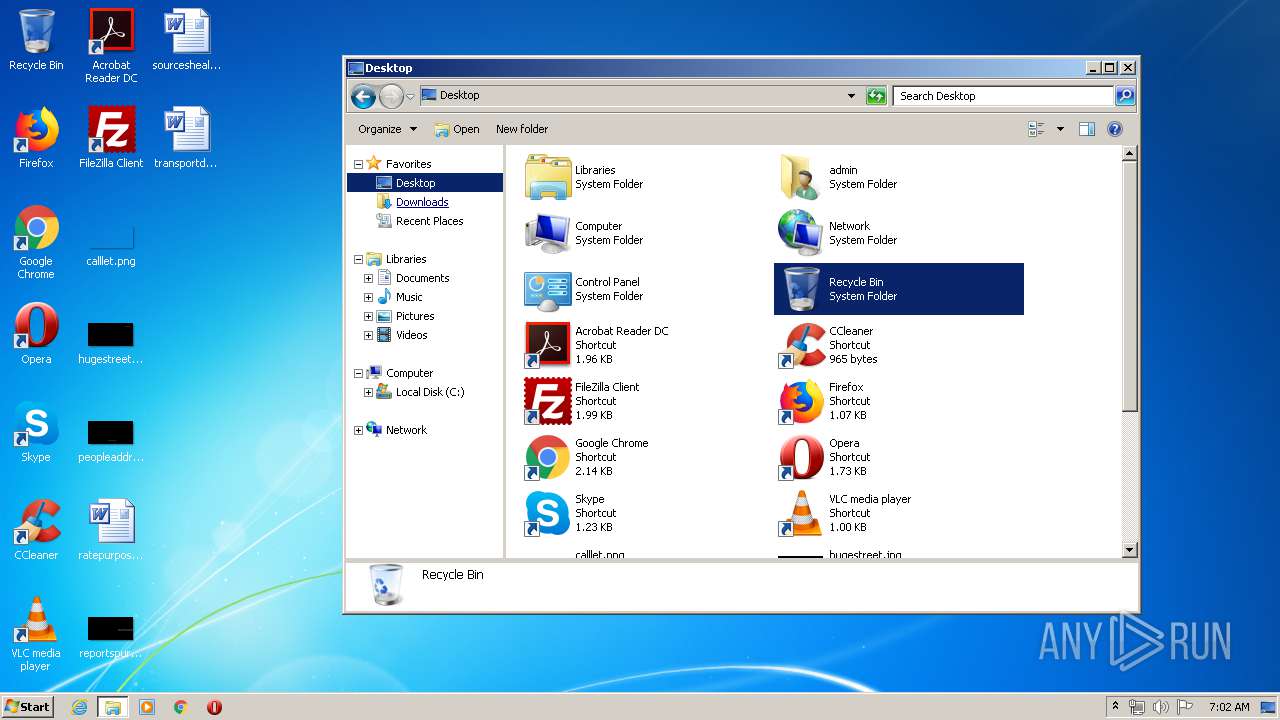This screenshot has height=720, width=1280.
Task: Select transportd Word document on the desktop
Action: click(186, 130)
